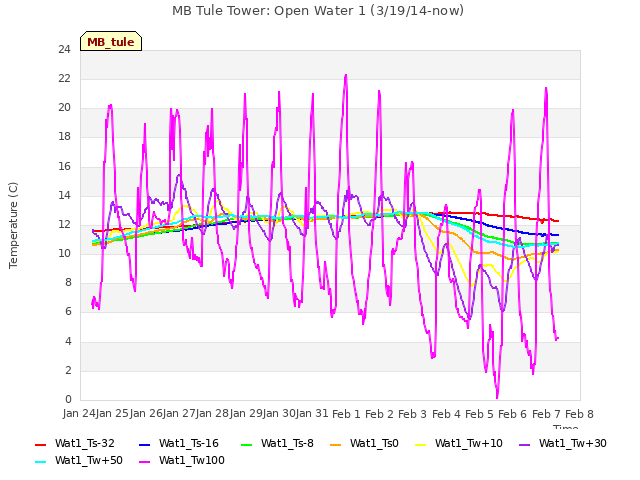This screenshot has height=480, width=640.
Task: Click the Jan 24 x-axis tick label
Action: [79, 414]
